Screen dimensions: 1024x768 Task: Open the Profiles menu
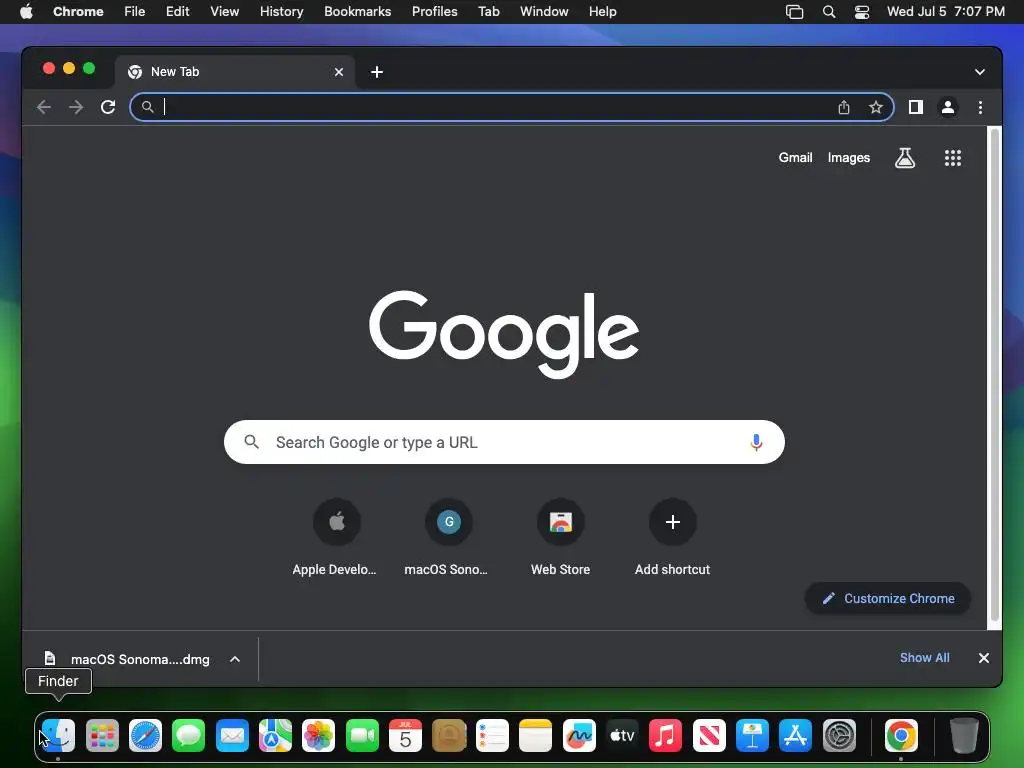click(x=434, y=11)
